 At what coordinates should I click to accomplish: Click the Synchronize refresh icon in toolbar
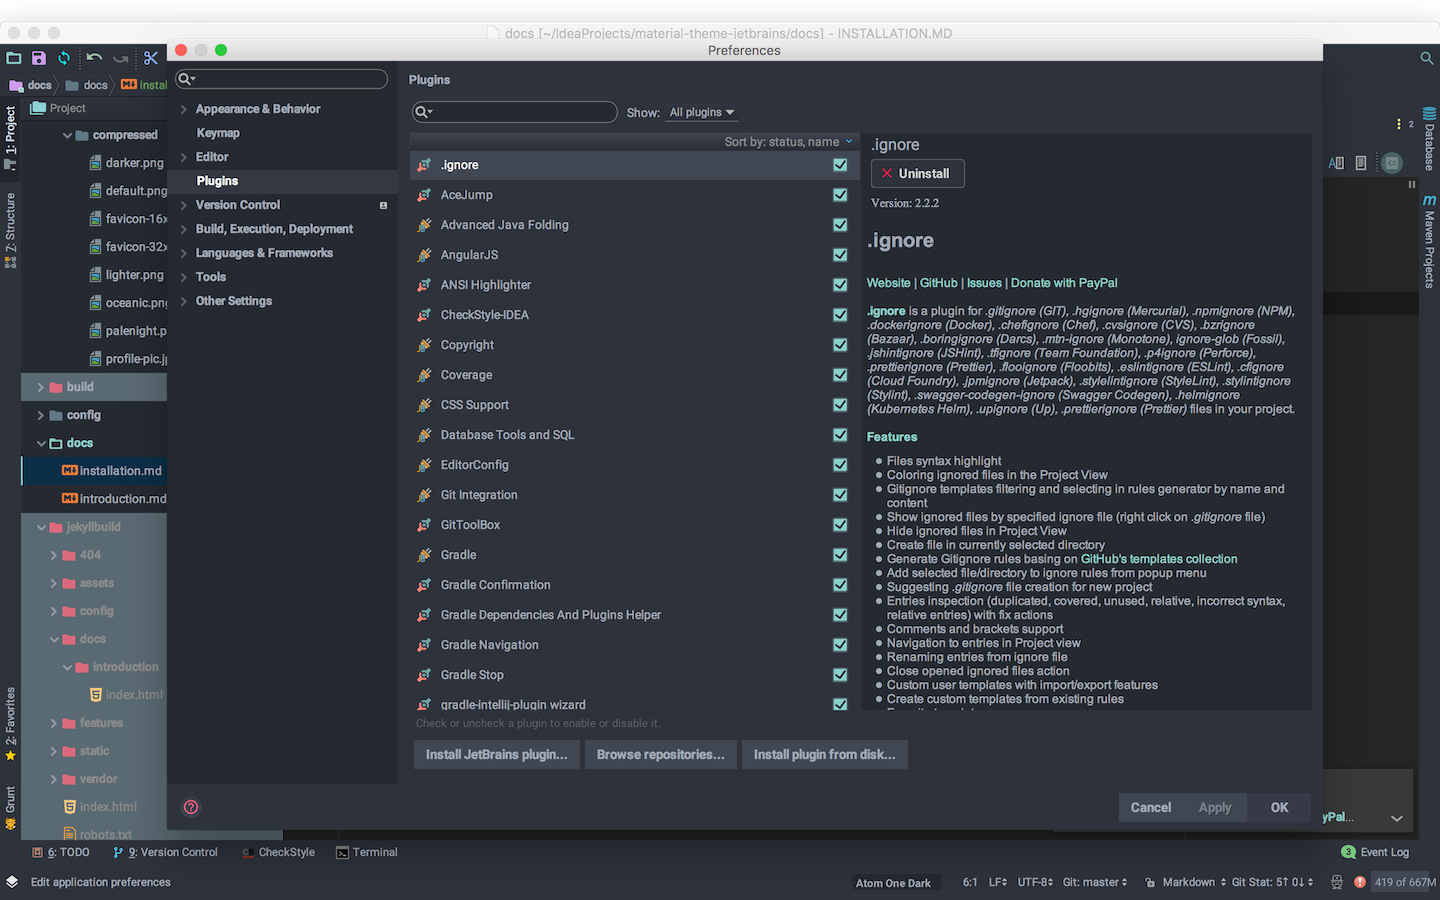click(64, 58)
